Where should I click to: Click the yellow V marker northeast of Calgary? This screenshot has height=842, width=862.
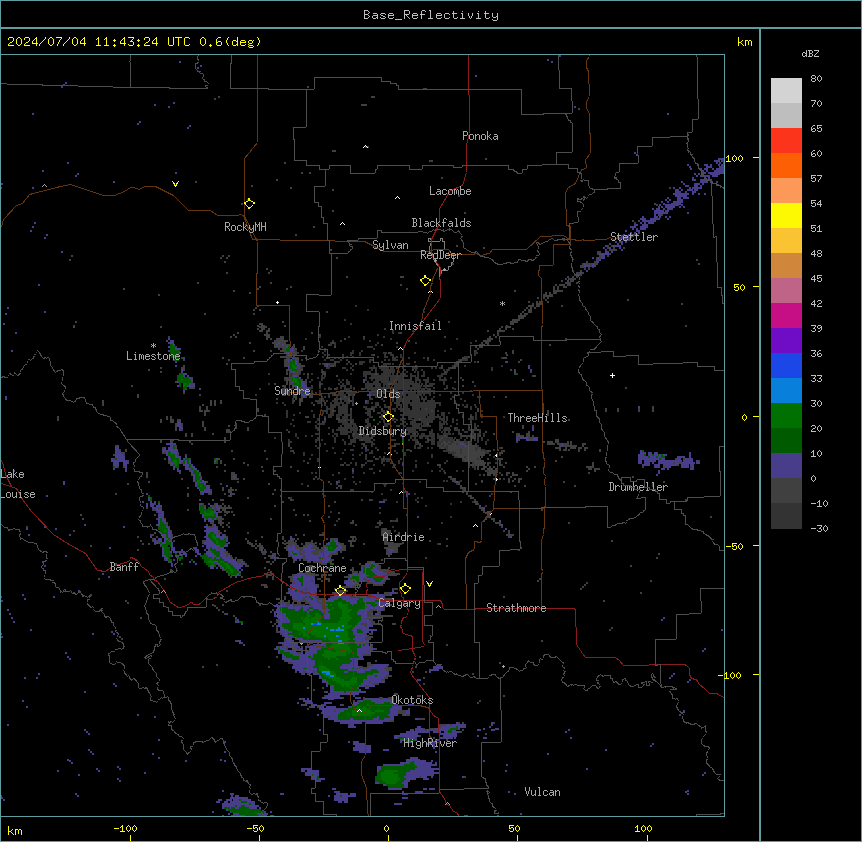tap(429, 584)
